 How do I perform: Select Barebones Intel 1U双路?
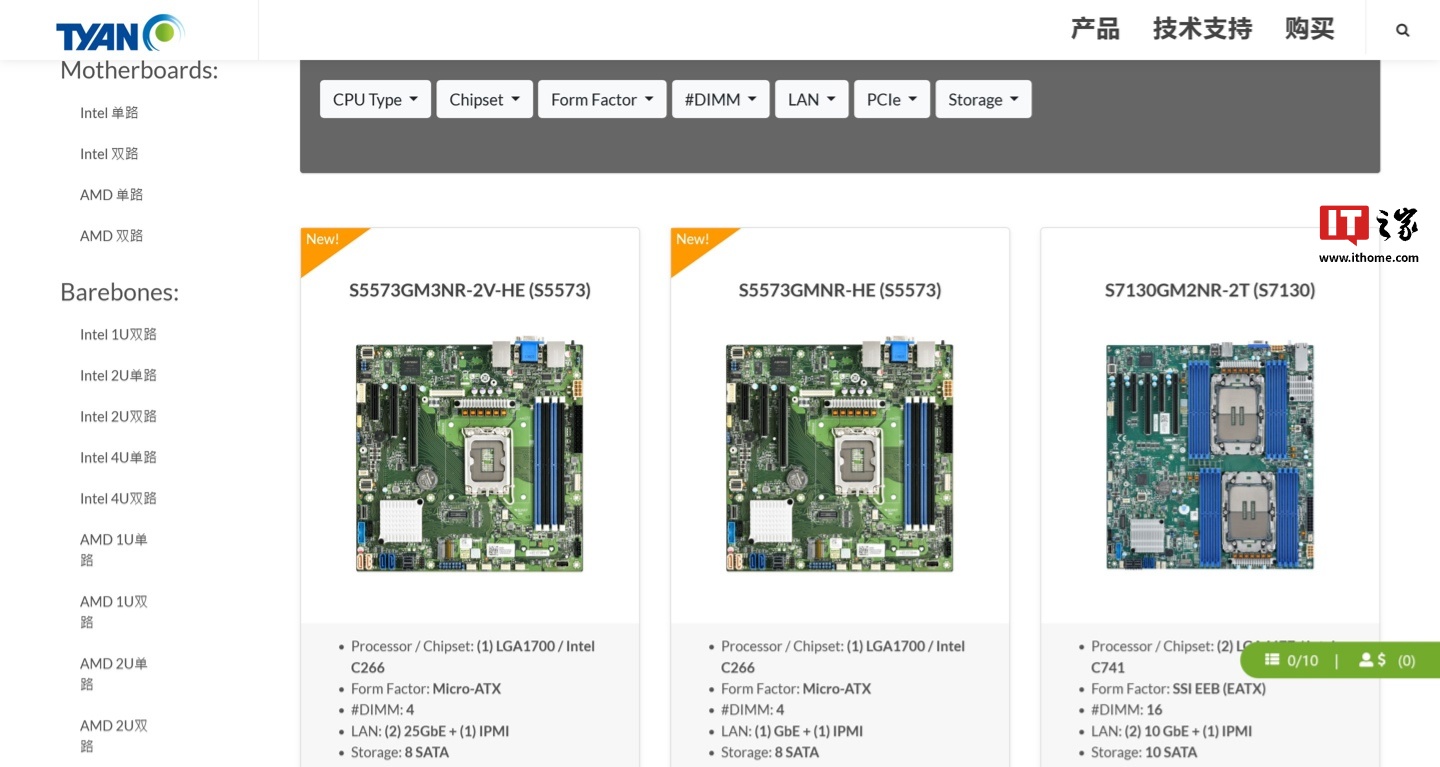pyautogui.click(x=118, y=334)
